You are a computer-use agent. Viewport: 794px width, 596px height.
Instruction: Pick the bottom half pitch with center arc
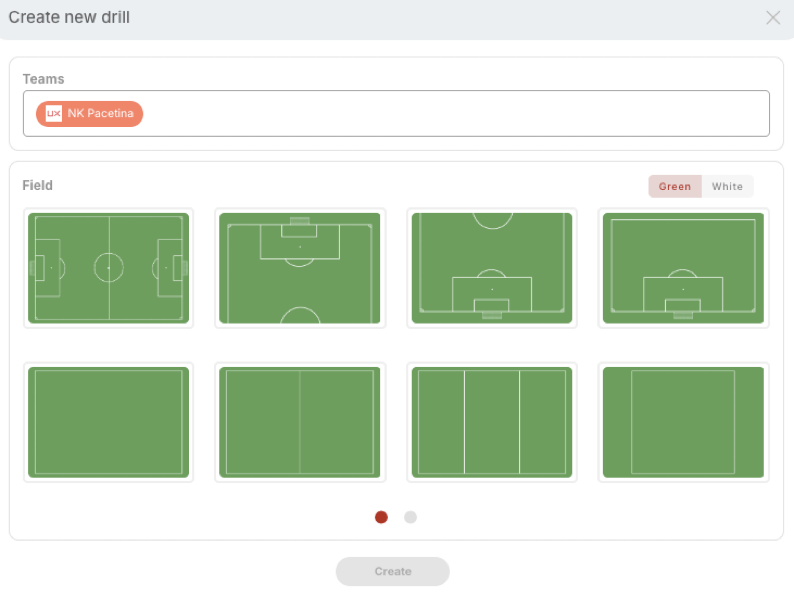click(492, 268)
